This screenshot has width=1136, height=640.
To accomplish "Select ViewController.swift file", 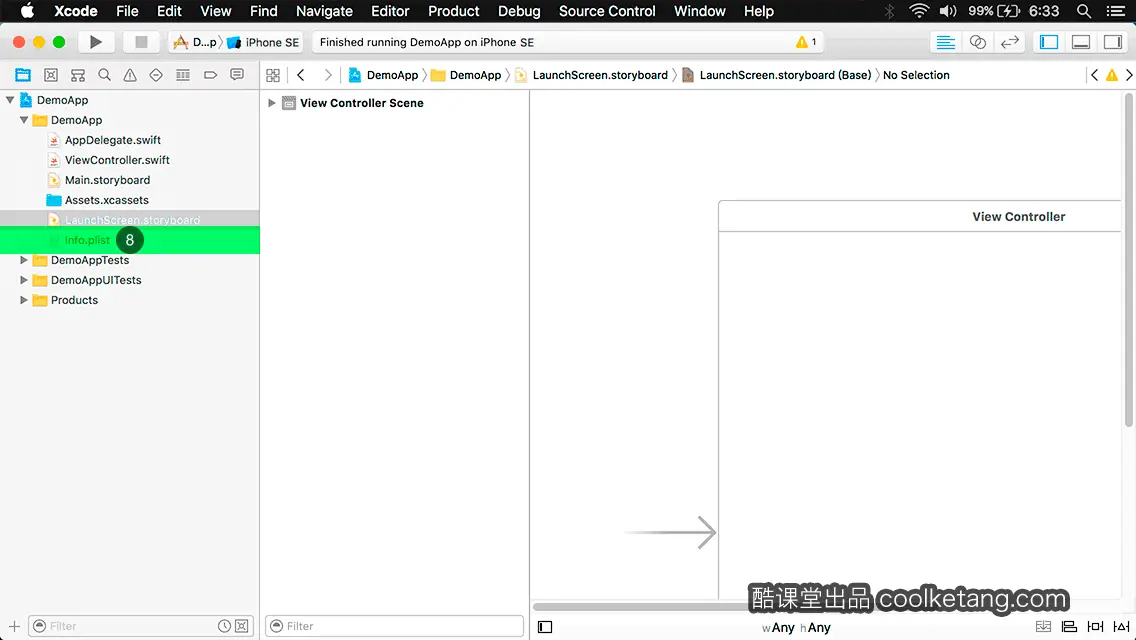I will pos(117,159).
